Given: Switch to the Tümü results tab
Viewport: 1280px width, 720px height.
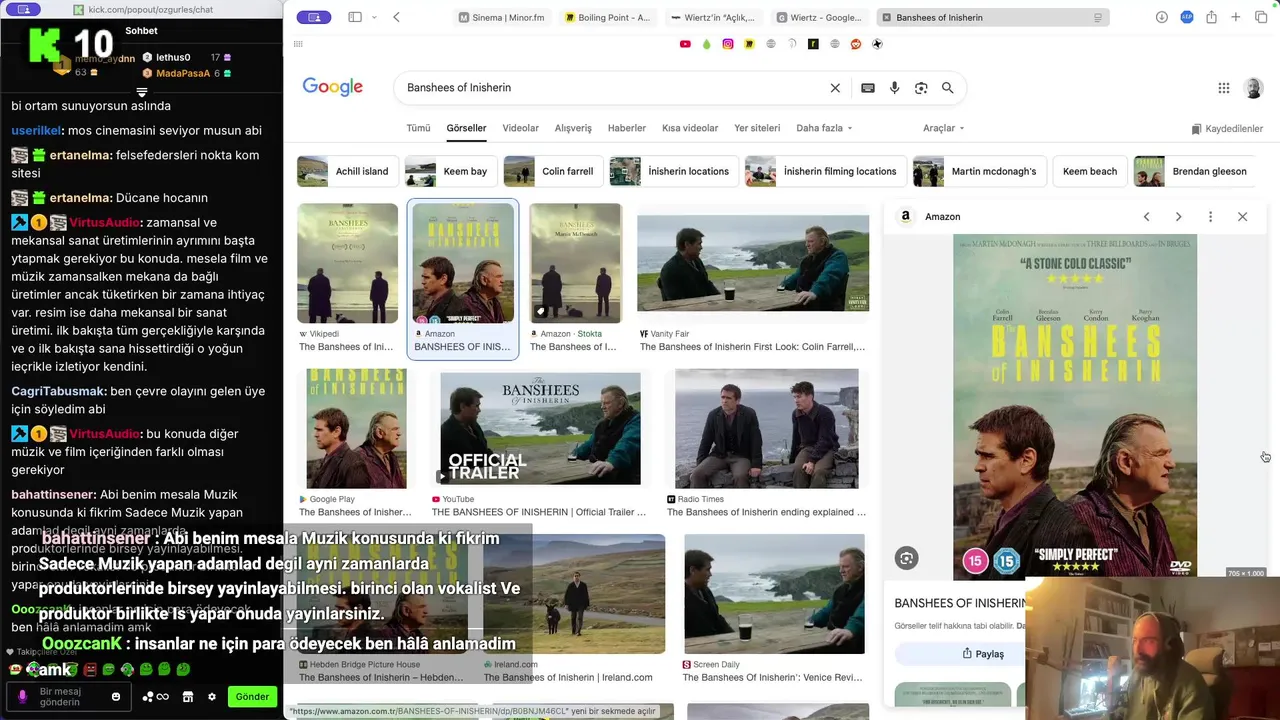Looking at the screenshot, I should [418, 128].
